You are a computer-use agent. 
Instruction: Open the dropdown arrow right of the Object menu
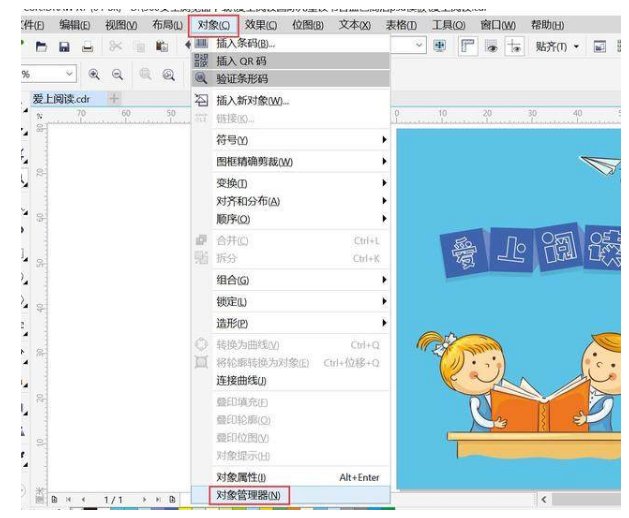tap(419, 45)
